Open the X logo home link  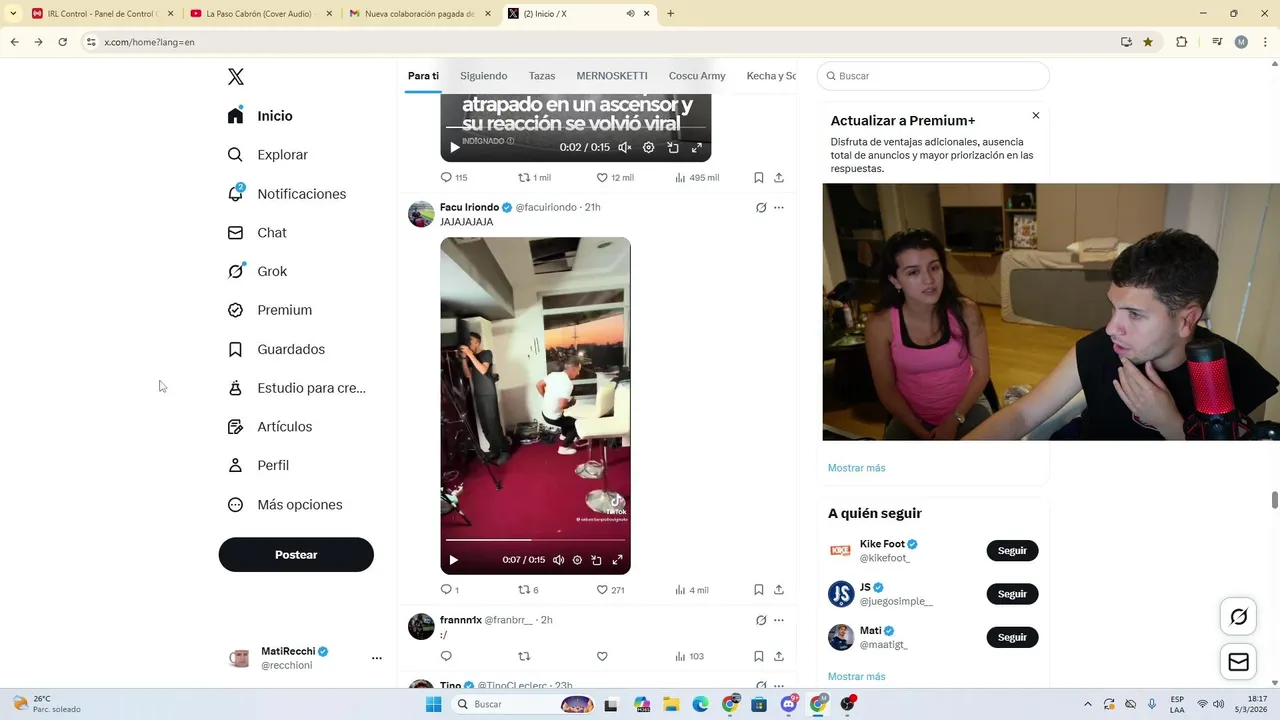[x=236, y=77]
